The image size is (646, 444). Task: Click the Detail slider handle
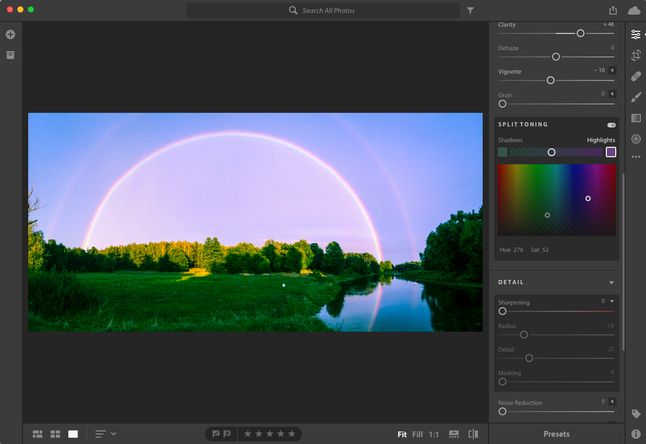[529, 358]
